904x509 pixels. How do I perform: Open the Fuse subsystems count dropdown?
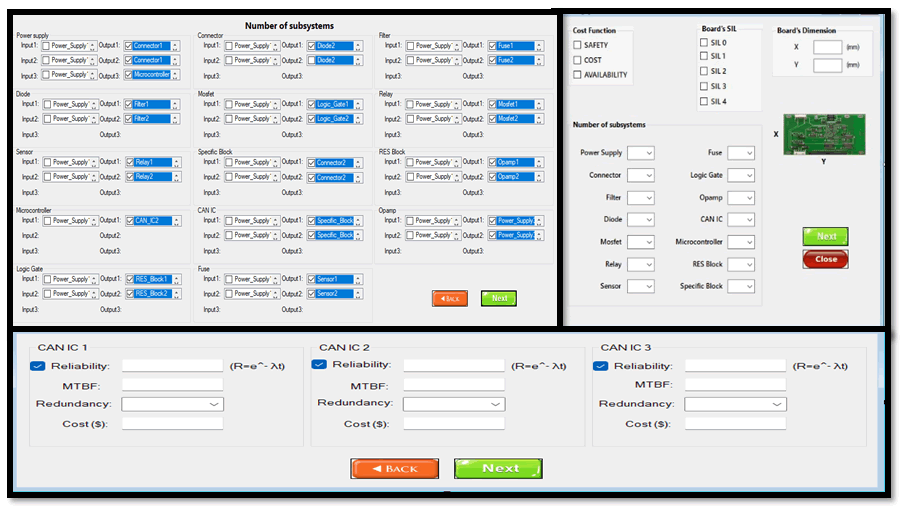[741, 152]
